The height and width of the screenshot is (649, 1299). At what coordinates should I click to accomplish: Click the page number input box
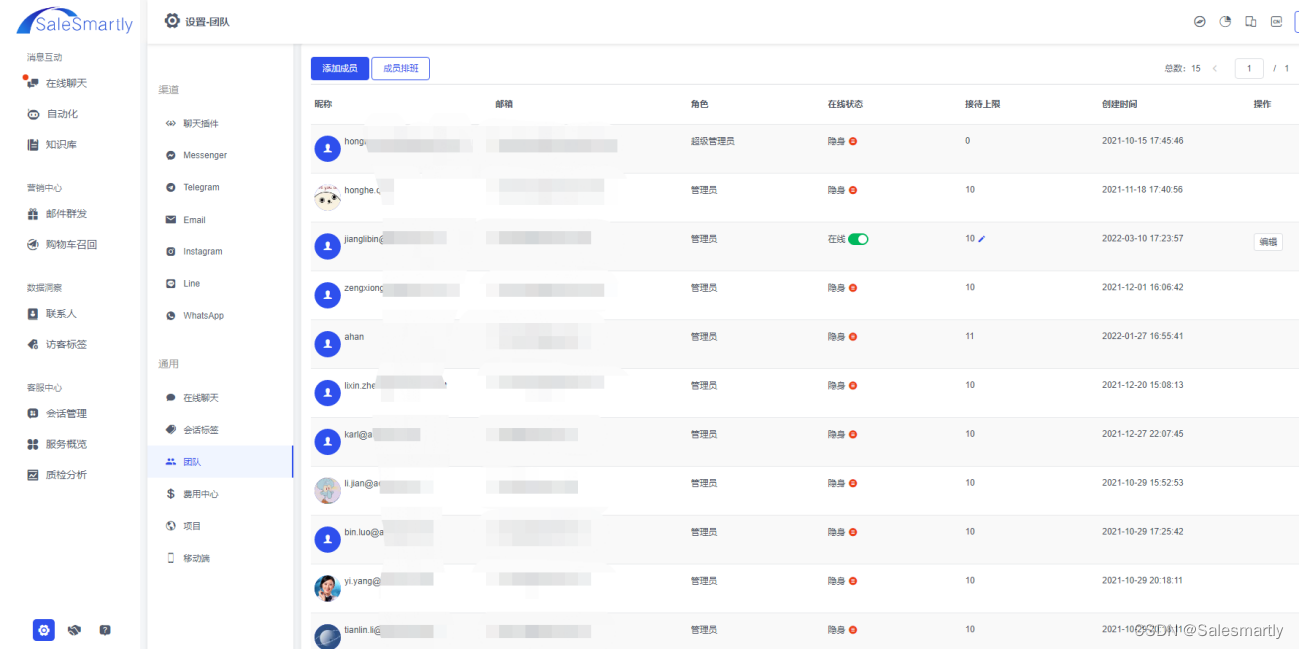[1249, 68]
